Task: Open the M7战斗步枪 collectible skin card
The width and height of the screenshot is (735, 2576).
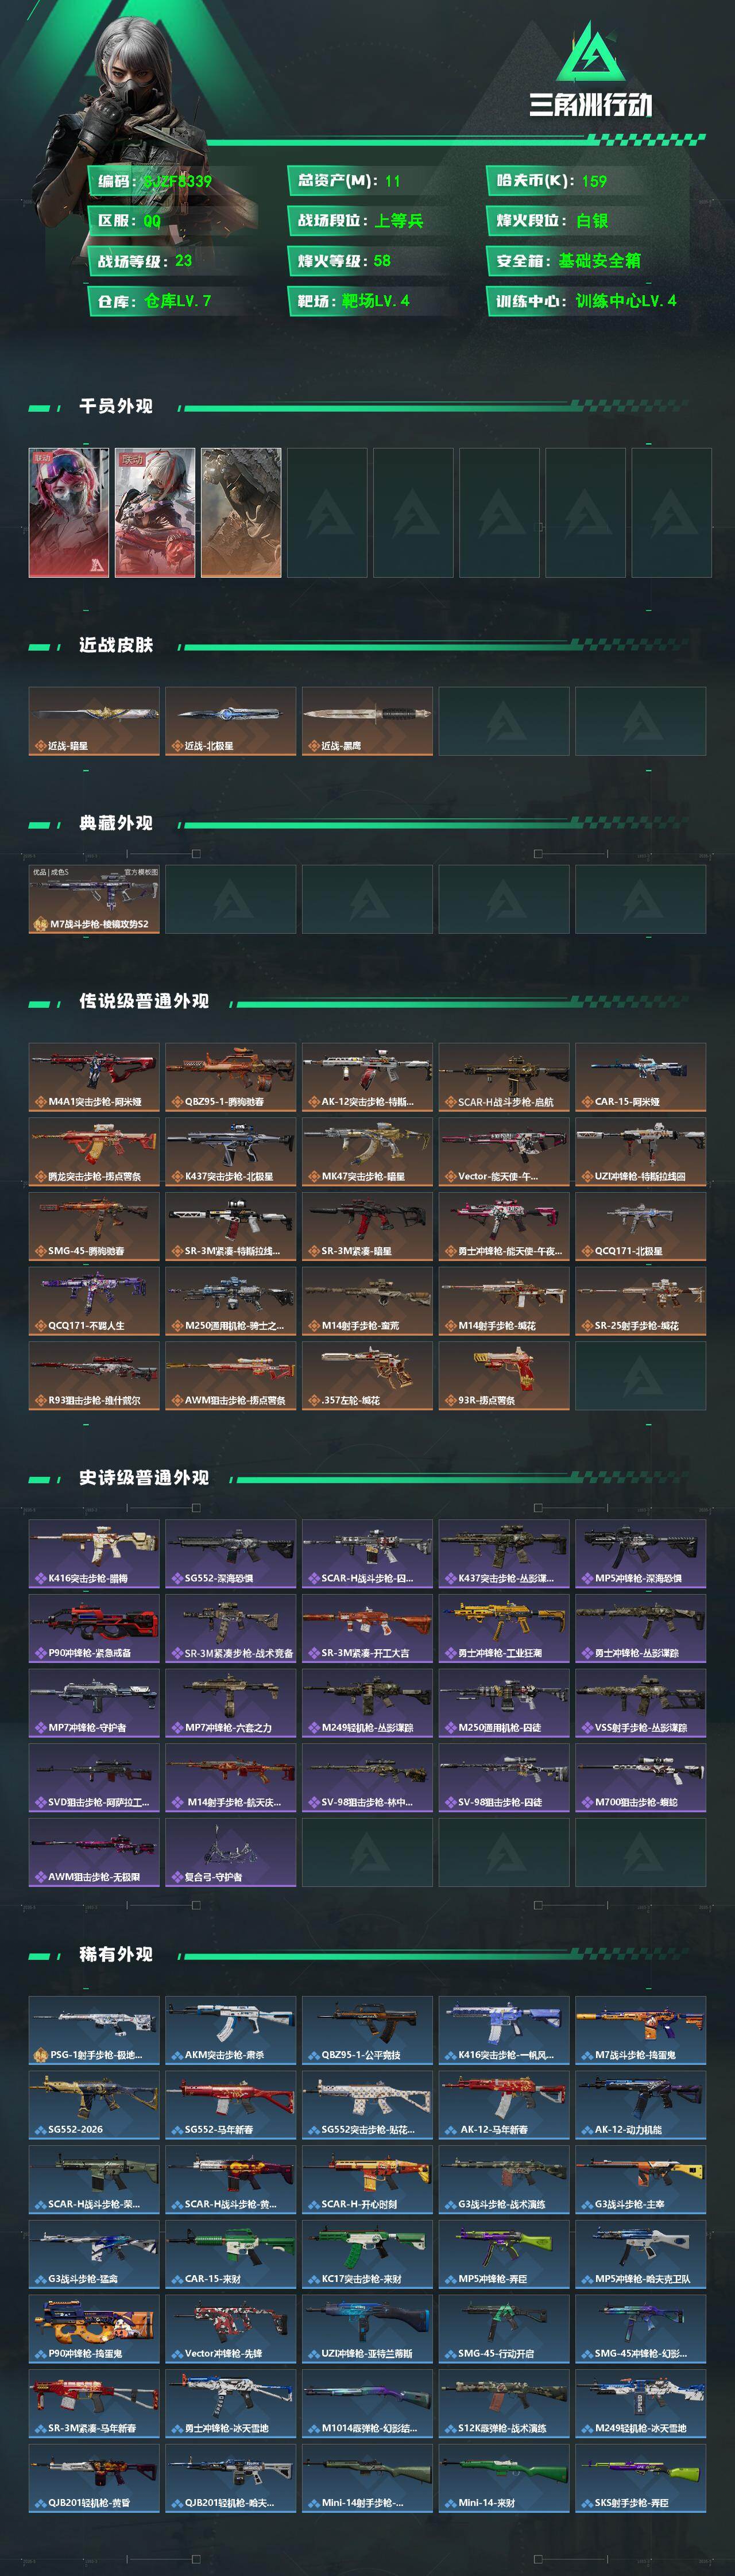Action: pyautogui.click(x=94, y=899)
